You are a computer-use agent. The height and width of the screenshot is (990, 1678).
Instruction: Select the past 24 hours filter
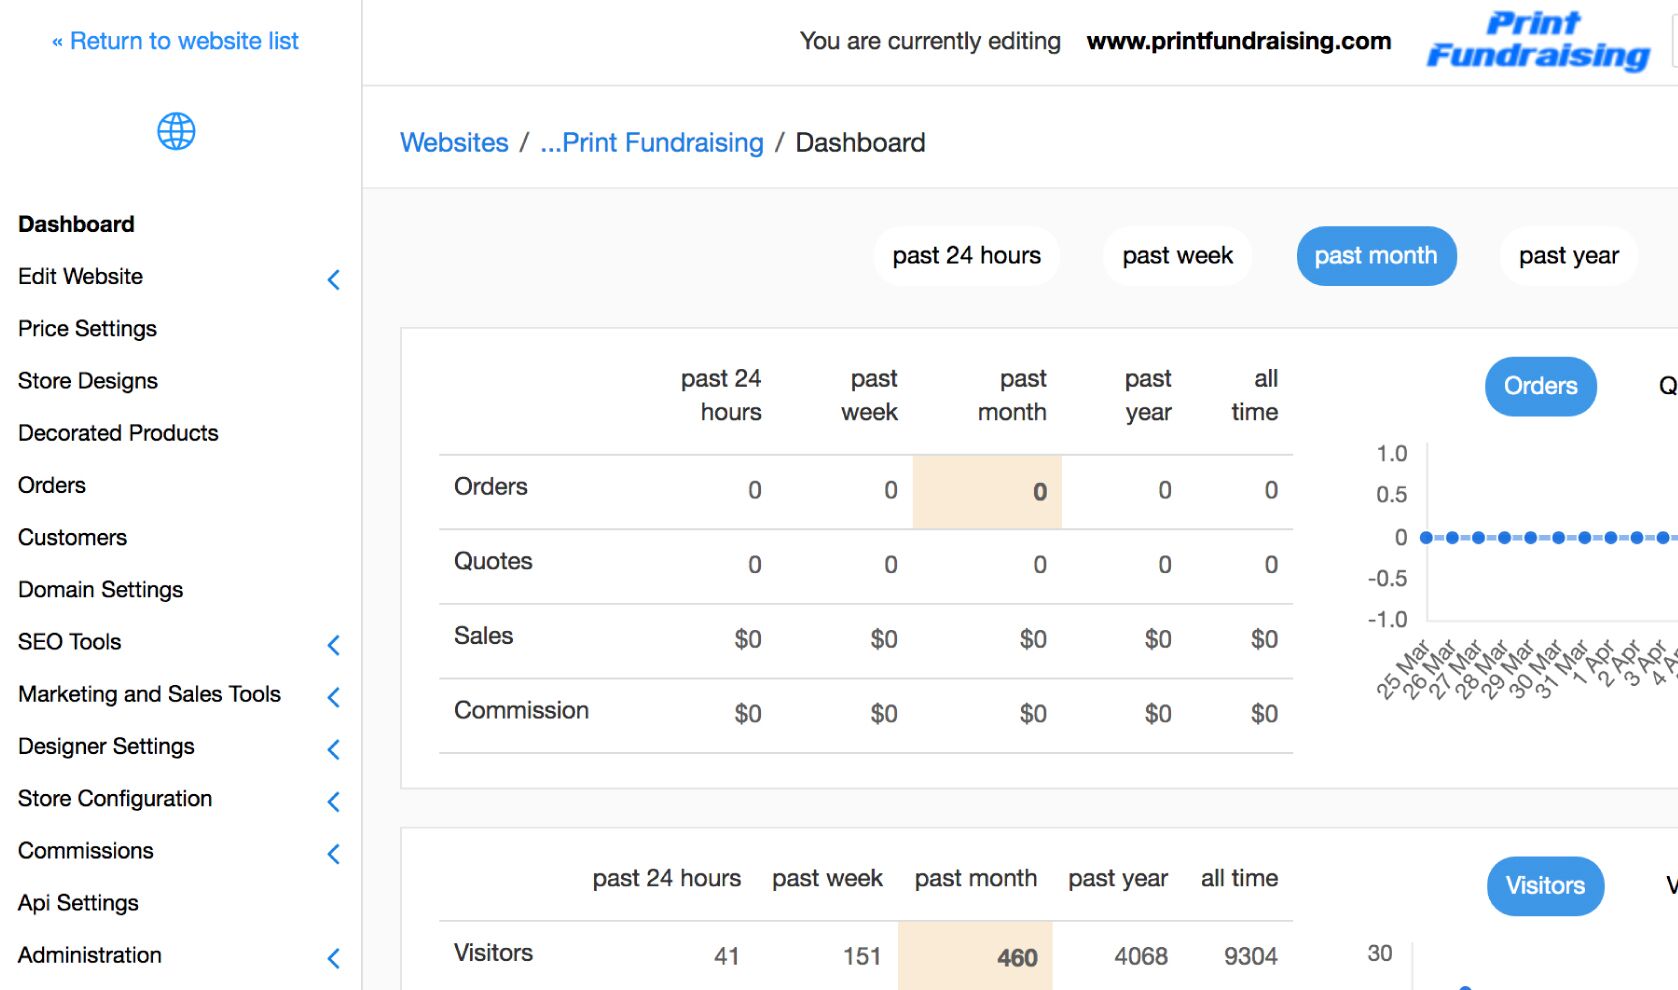click(966, 256)
